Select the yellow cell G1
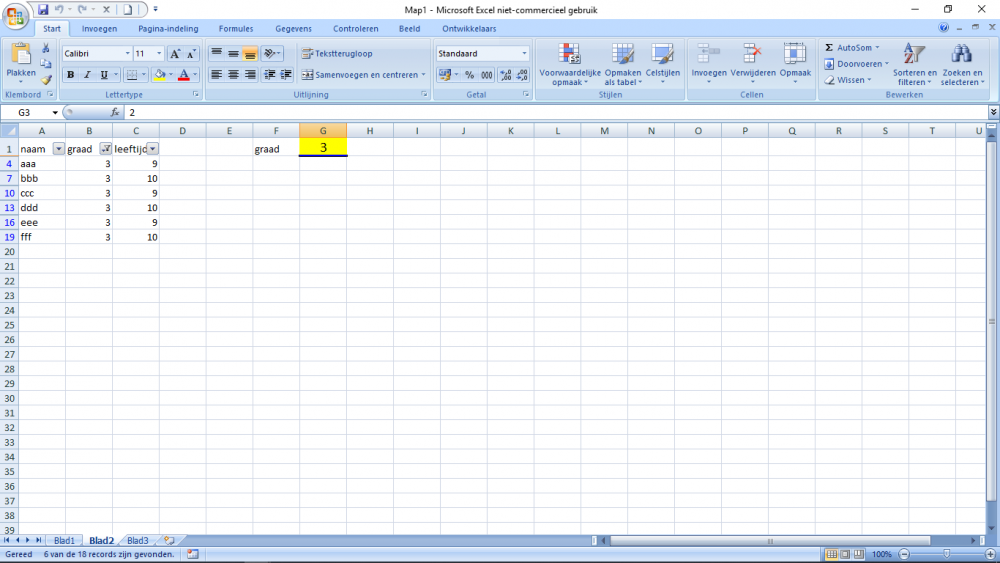Viewport: 1000px width, 563px height. [x=323, y=148]
